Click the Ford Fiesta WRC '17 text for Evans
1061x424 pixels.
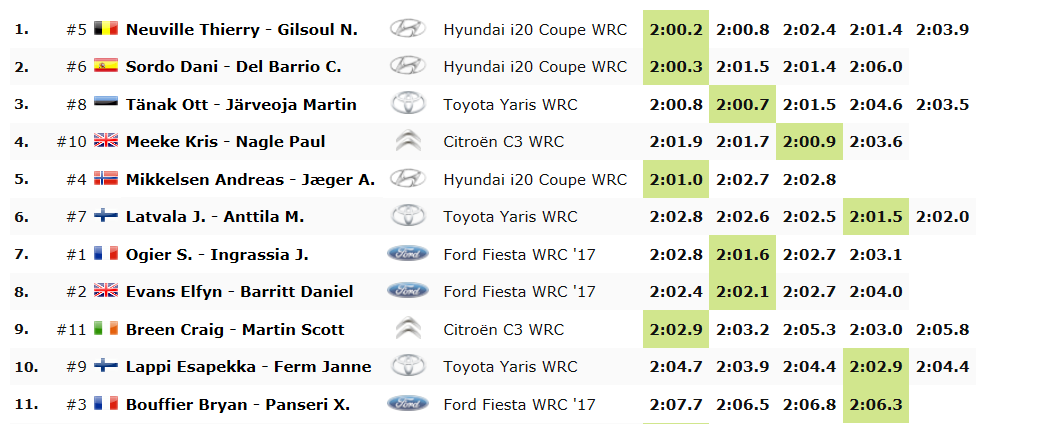[x=519, y=292]
